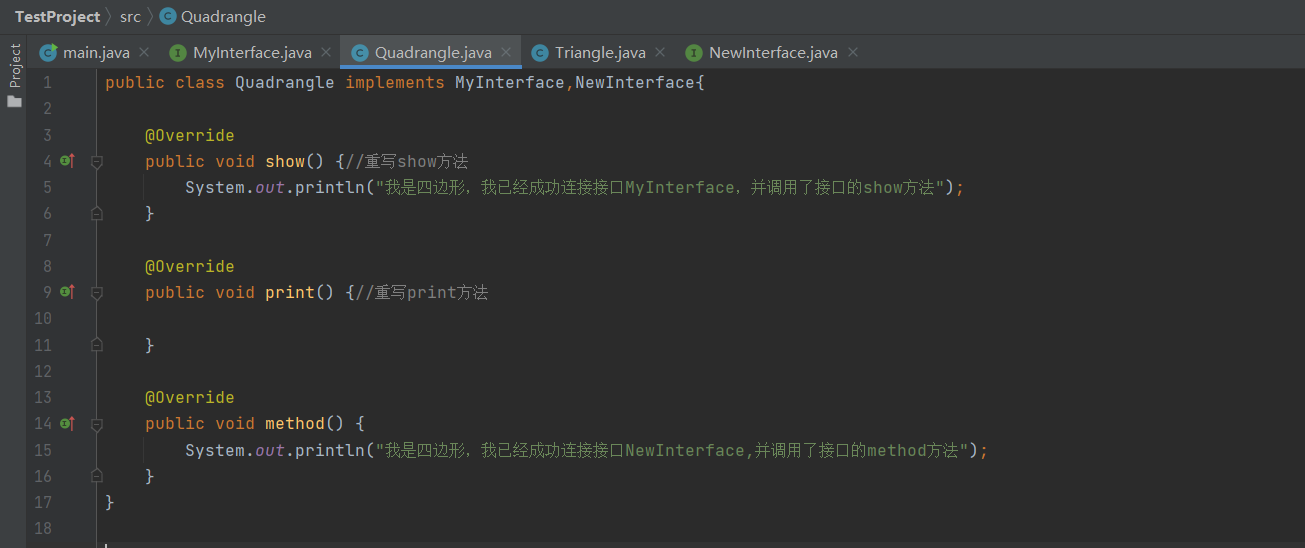Click TestProject in the breadcrumb bar
The image size is (1305, 548).
point(57,16)
